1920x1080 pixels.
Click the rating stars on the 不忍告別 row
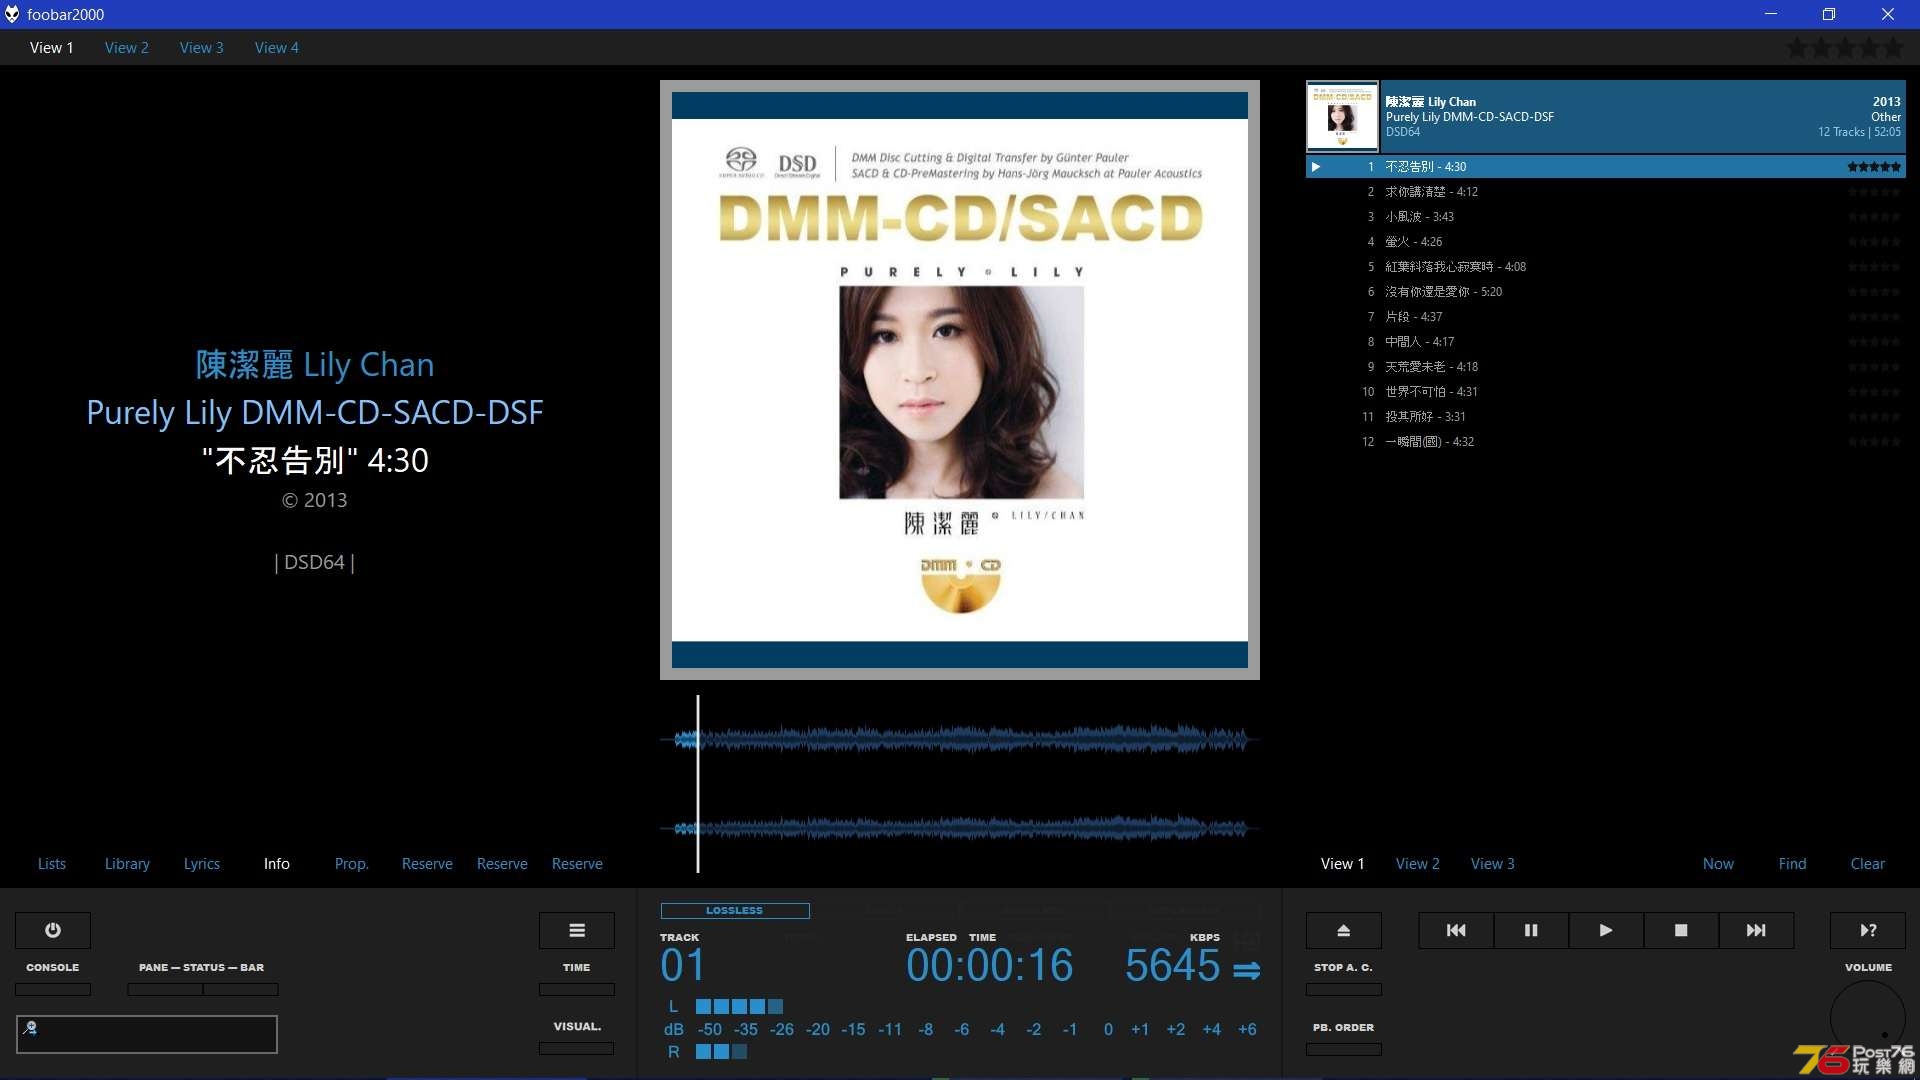tap(1874, 167)
